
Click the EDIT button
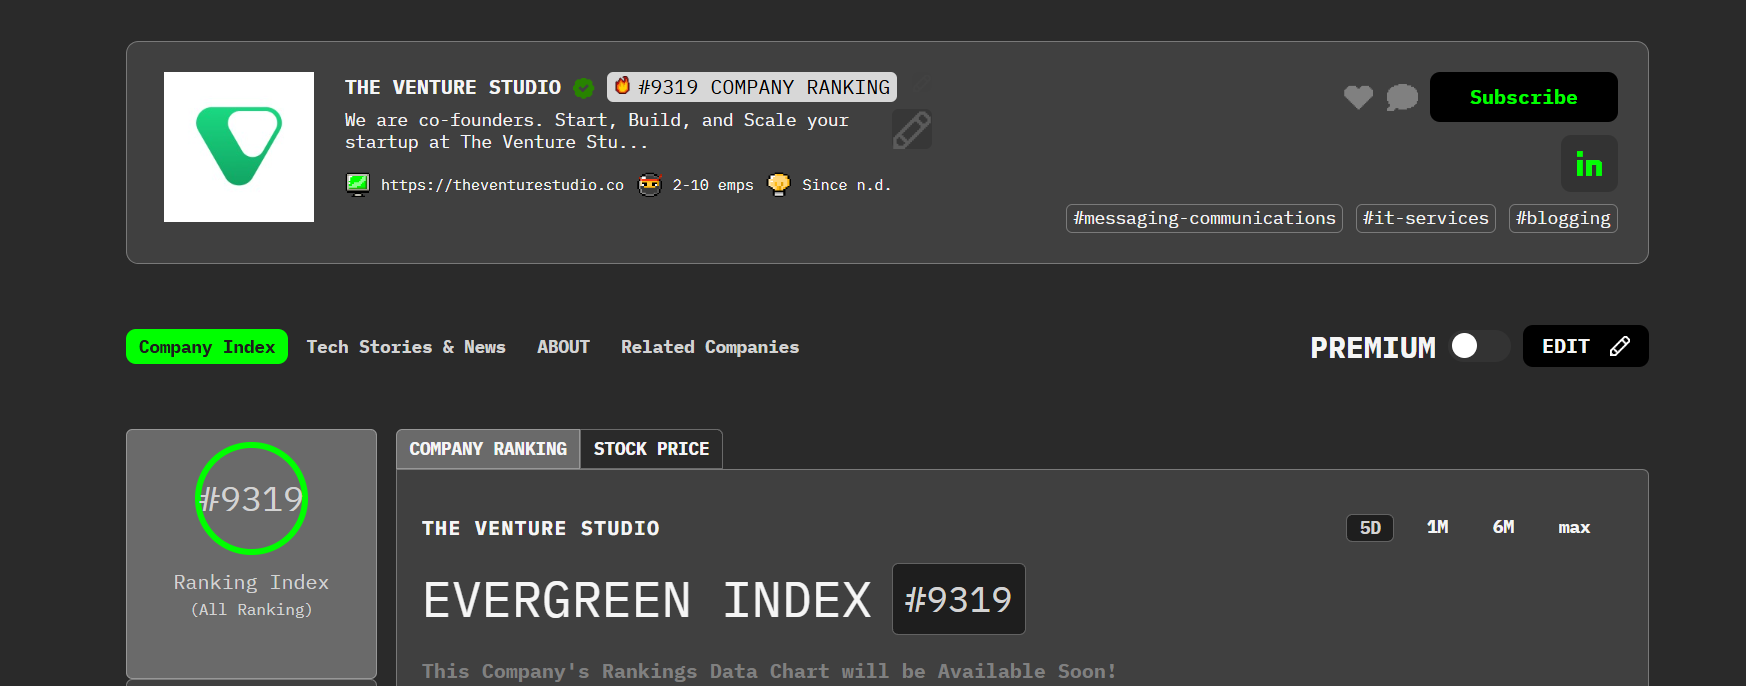pos(1585,346)
